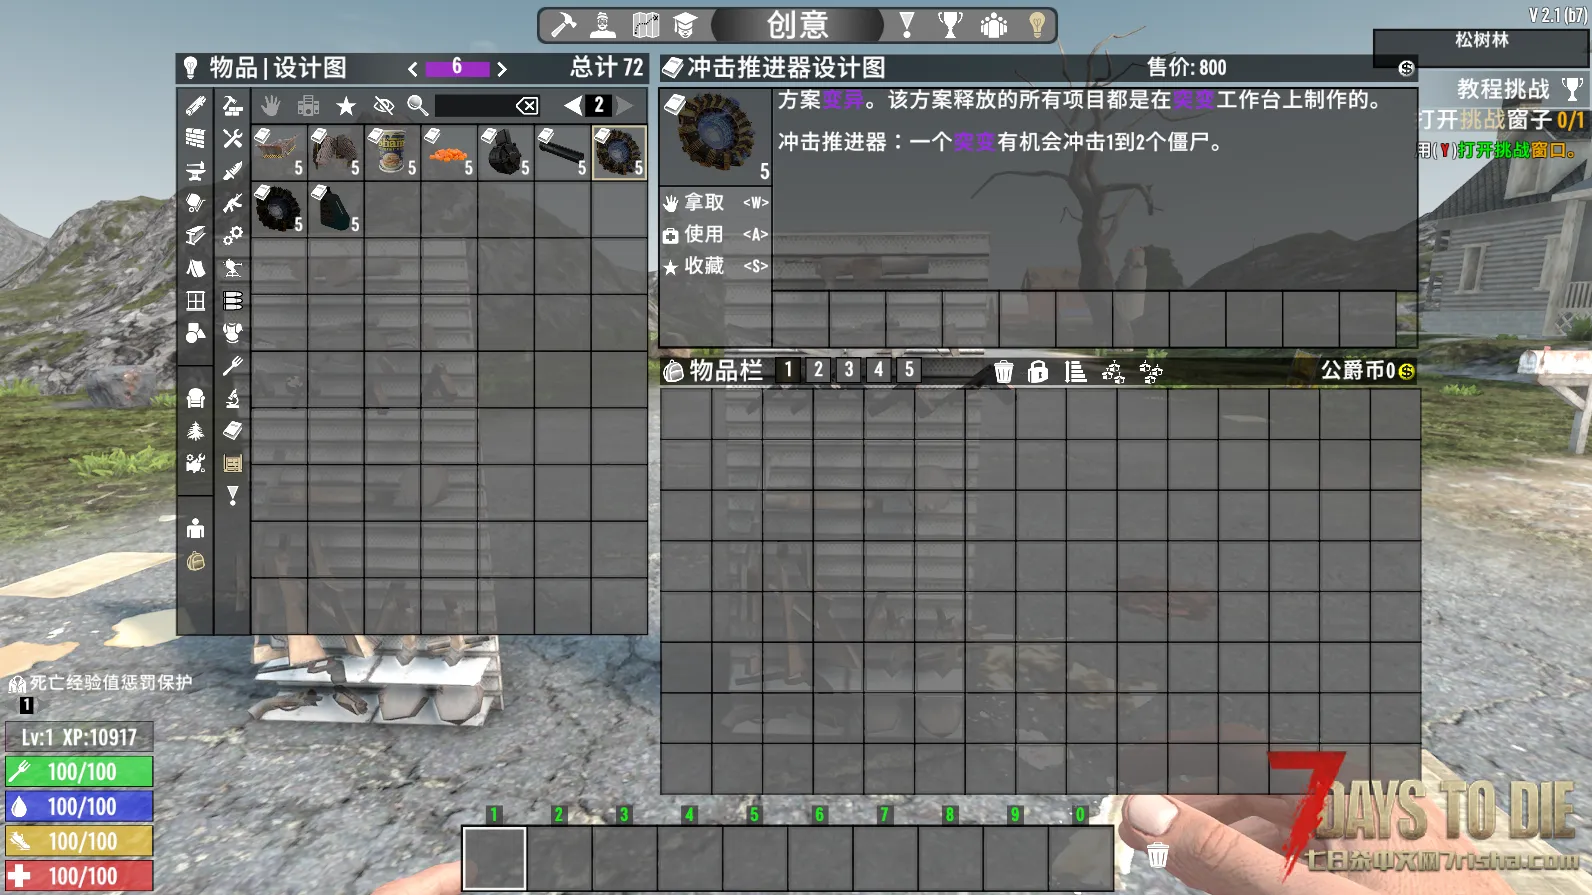Select toolbelt slot 1
Viewport: 1592px width, 895px height.
(494, 858)
